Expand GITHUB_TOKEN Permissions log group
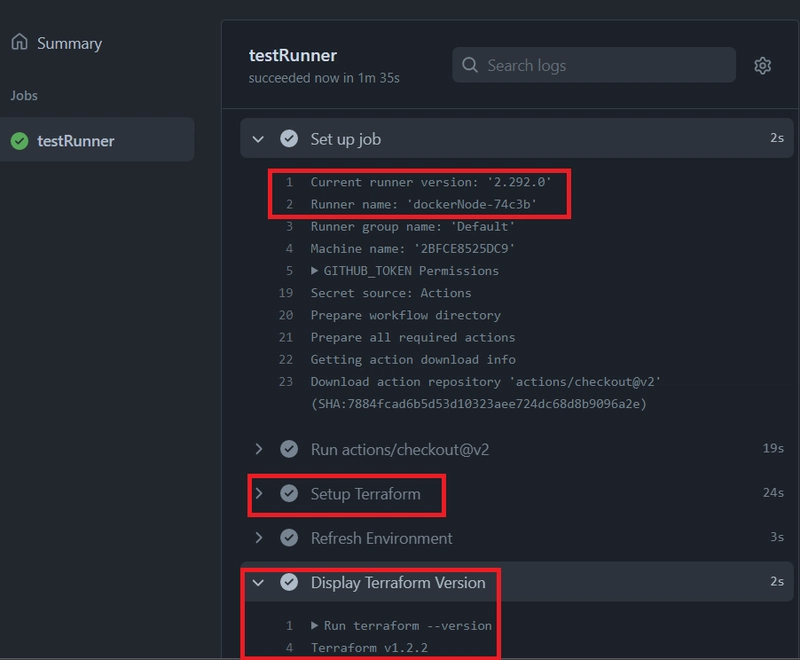 pyautogui.click(x=315, y=271)
